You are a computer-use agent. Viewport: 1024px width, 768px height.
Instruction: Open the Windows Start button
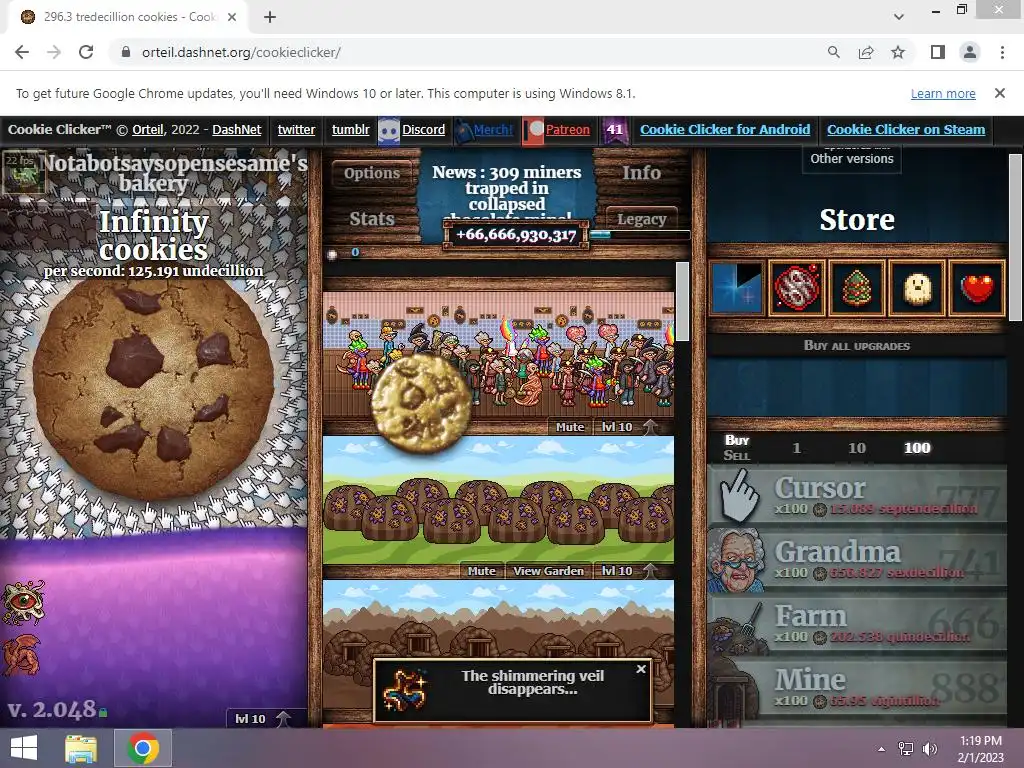point(24,748)
